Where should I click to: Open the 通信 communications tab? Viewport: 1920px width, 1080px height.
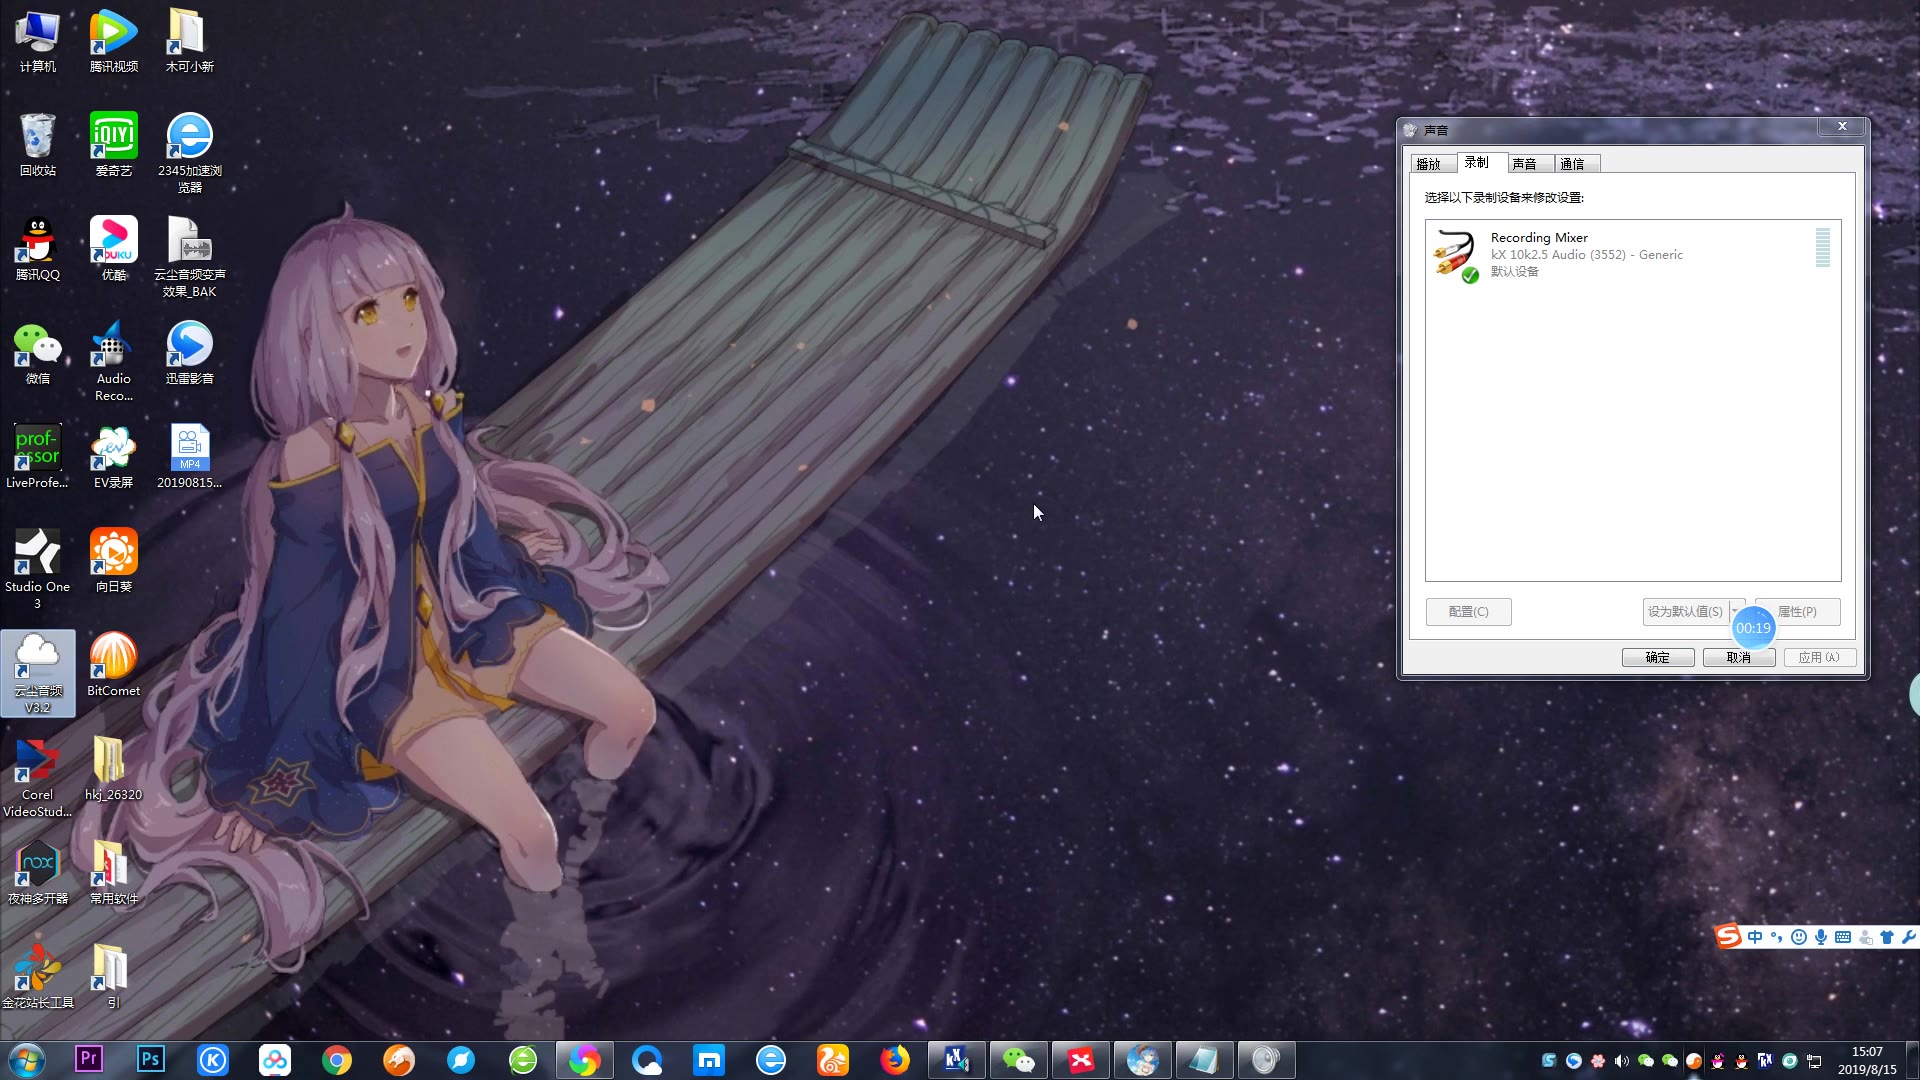1572,164
